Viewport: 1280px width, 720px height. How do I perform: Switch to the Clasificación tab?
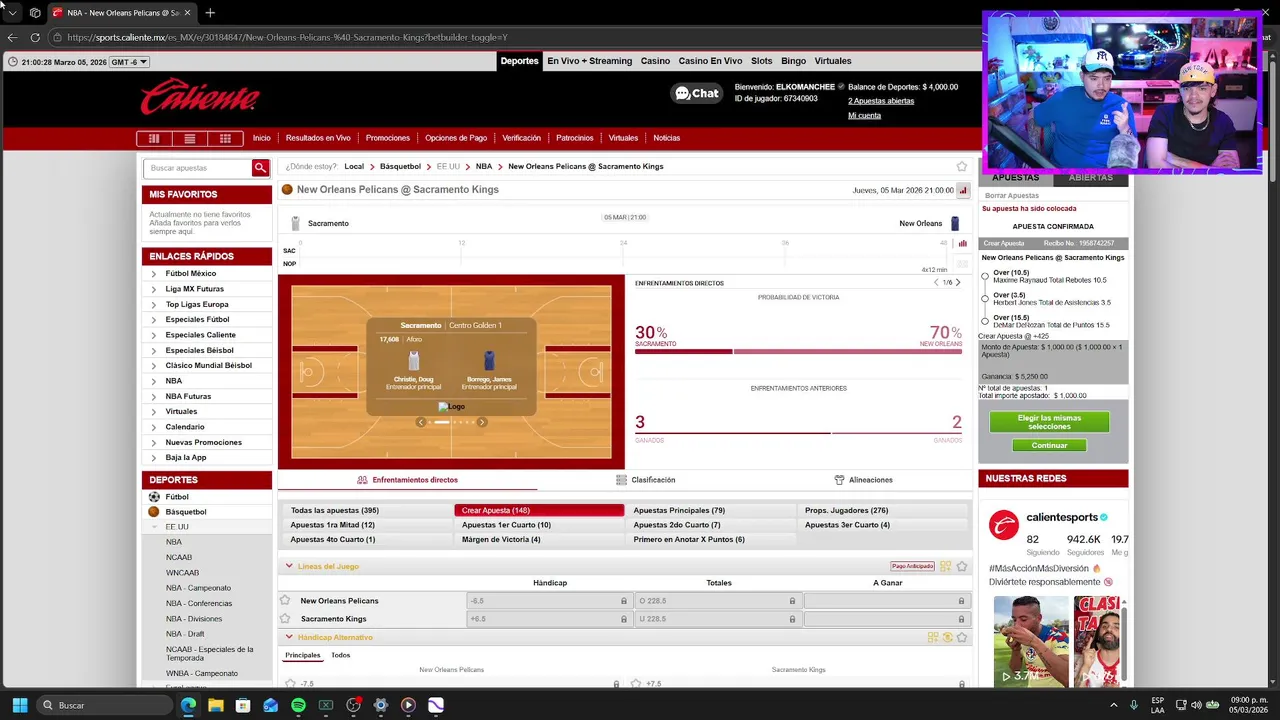(x=645, y=480)
